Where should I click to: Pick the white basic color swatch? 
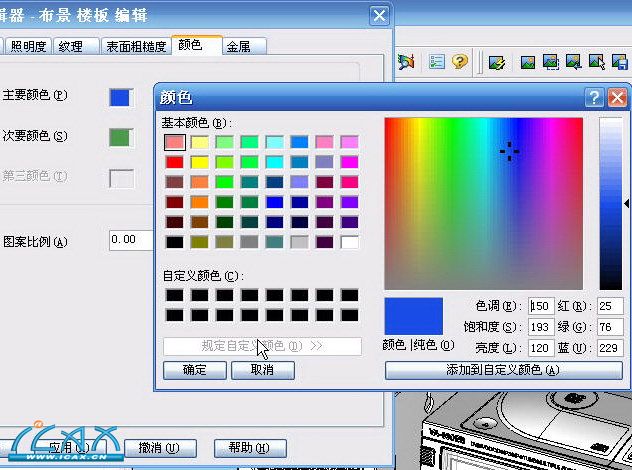(349, 242)
